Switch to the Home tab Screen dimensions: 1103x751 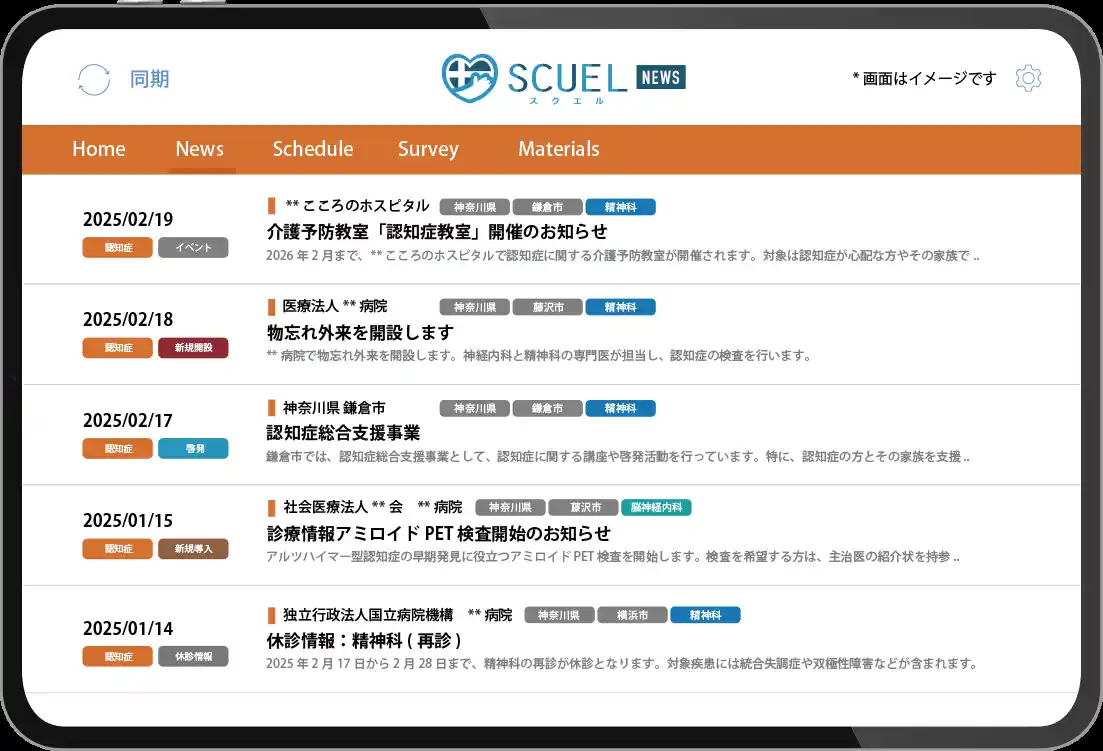pos(98,149)
